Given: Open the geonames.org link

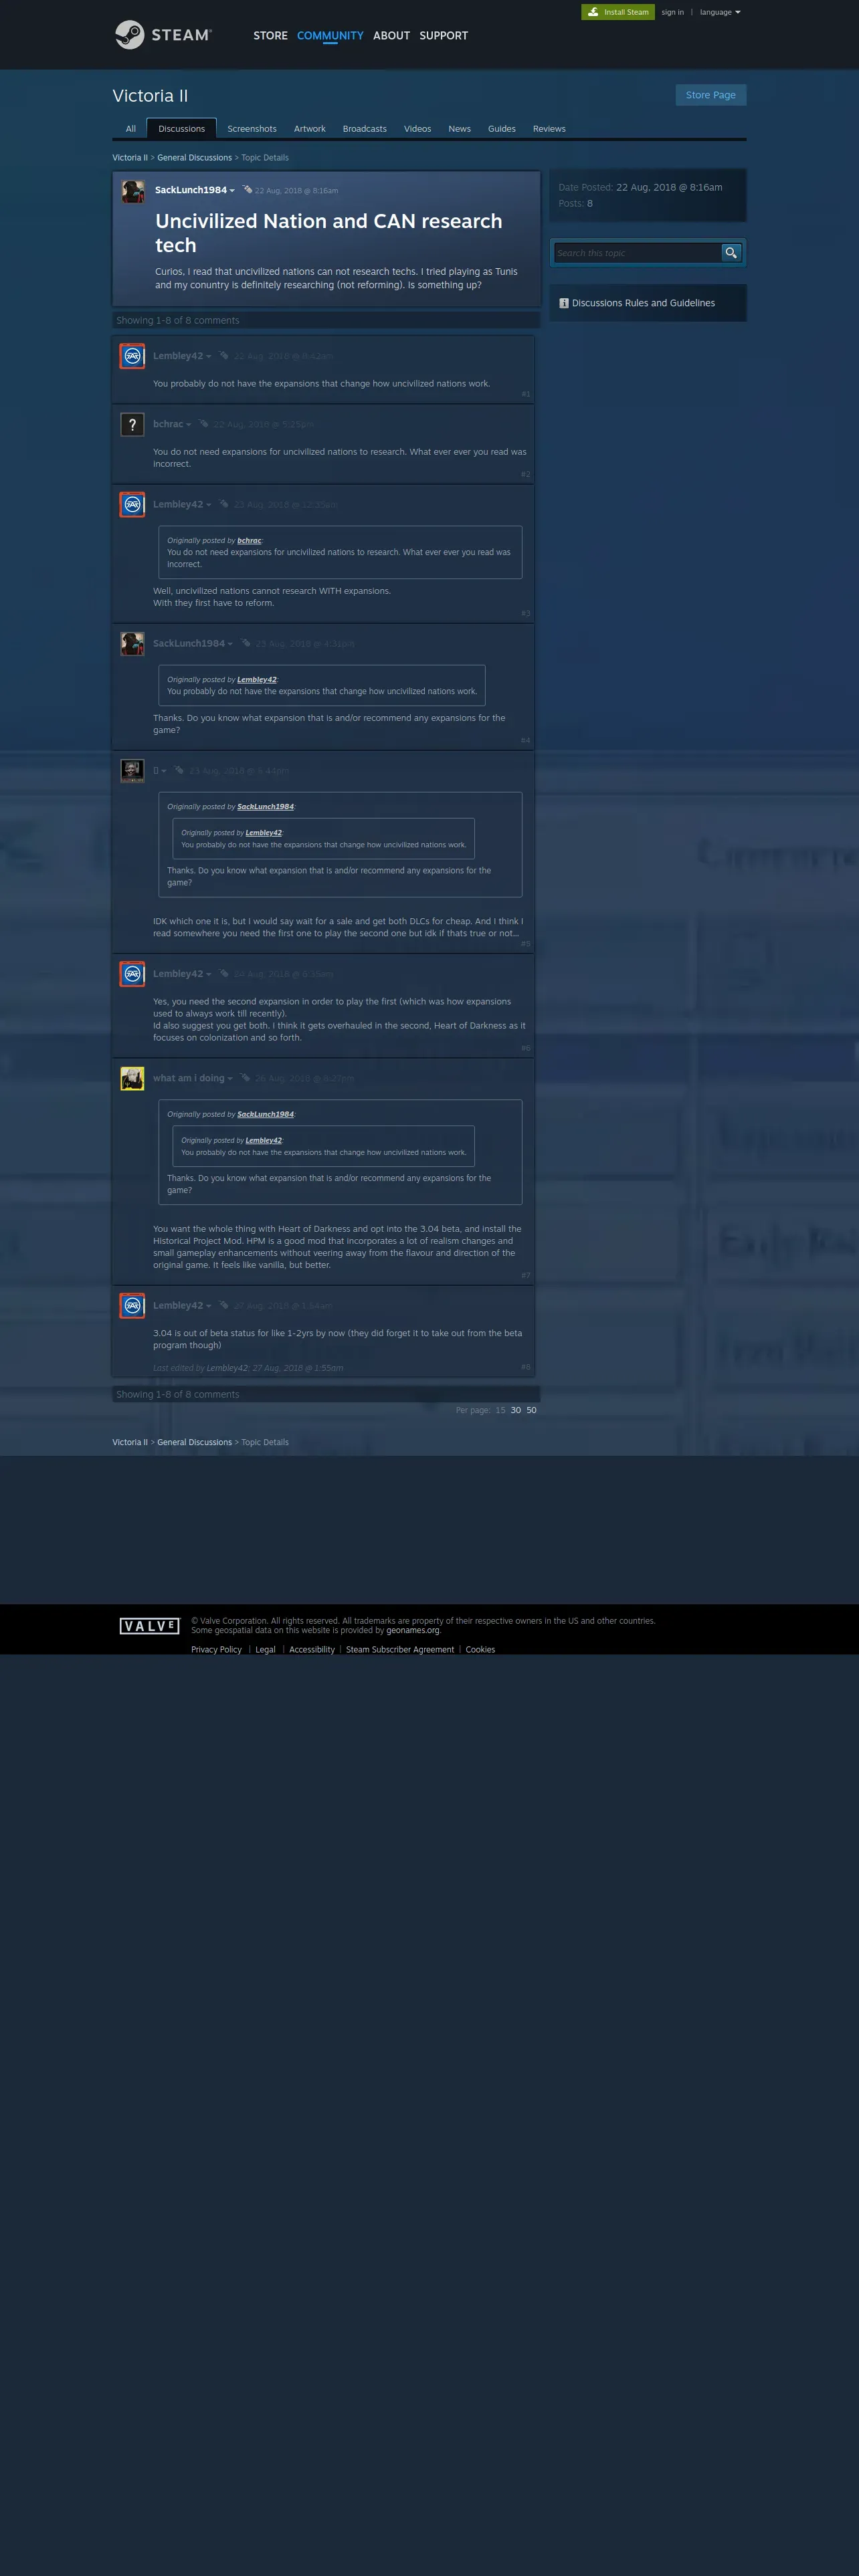Looking at the screenshot, I should point(413,1630).
